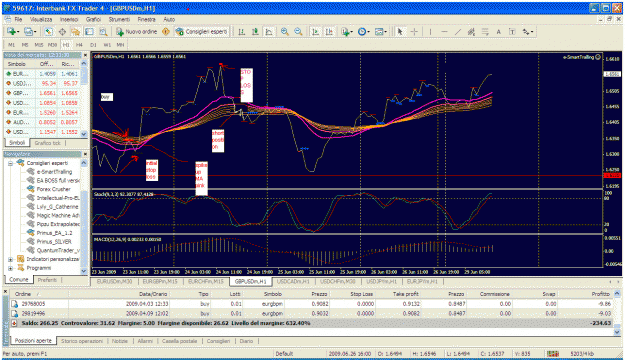Open the arrows objects dropdown
Viewport: 625px width, 360px height.
tap(528, 31)
